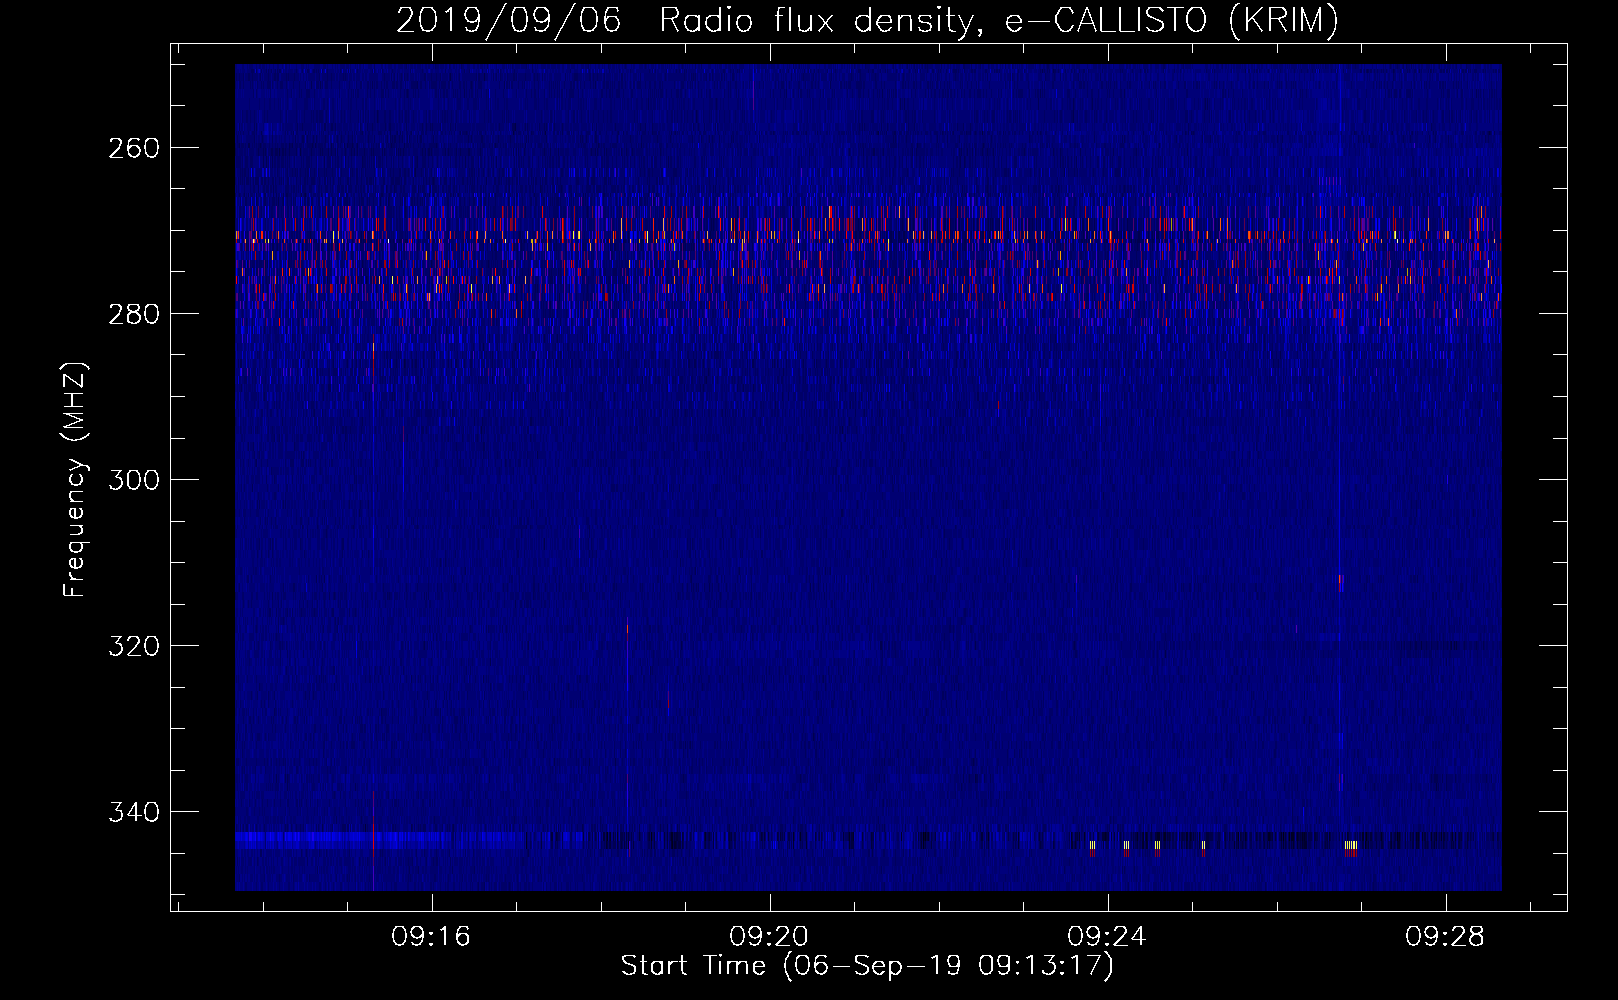Click the 'Frequency (MHZ)' axis label
The image size is (1618, 1000).
pos(75,479)
